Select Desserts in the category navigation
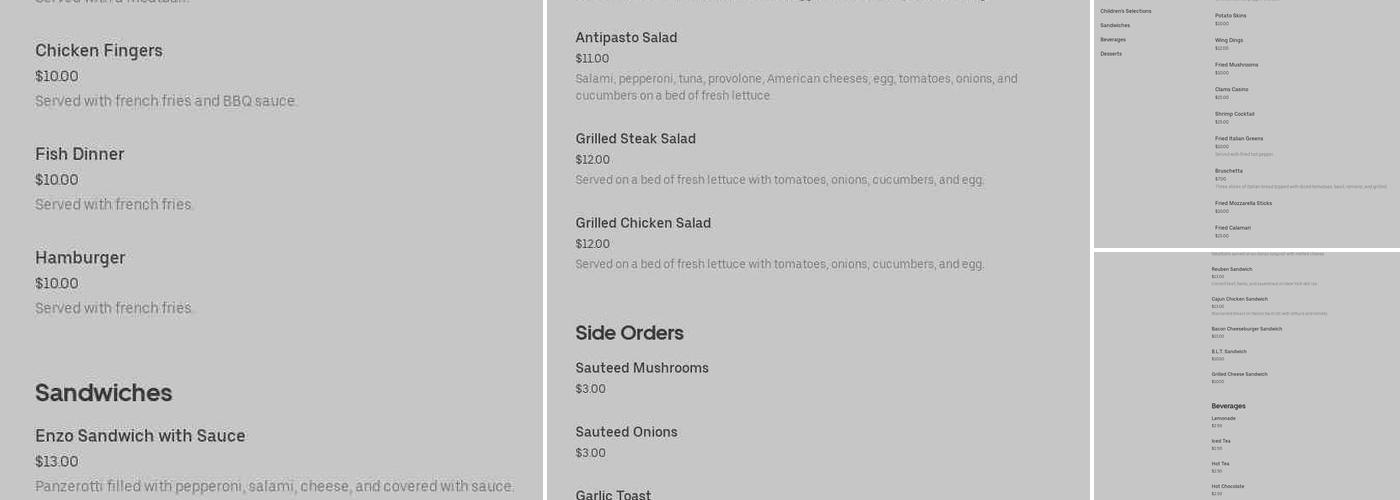Image resolution: width=1400 pixels, height=500 pixels. 1111,54
